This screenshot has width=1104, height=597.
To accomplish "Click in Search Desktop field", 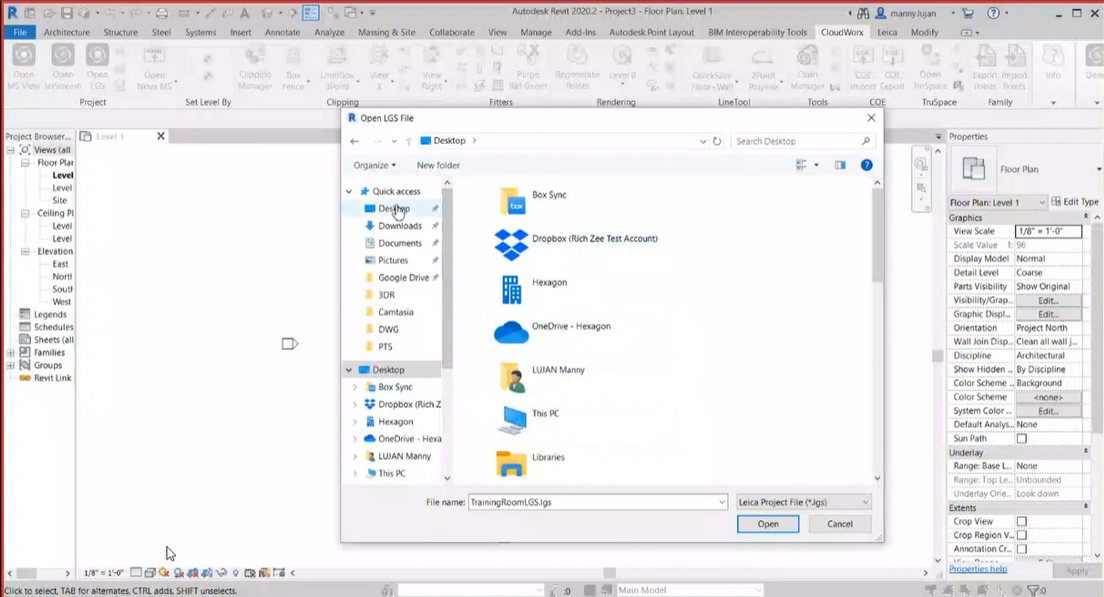I will [796, 141].
